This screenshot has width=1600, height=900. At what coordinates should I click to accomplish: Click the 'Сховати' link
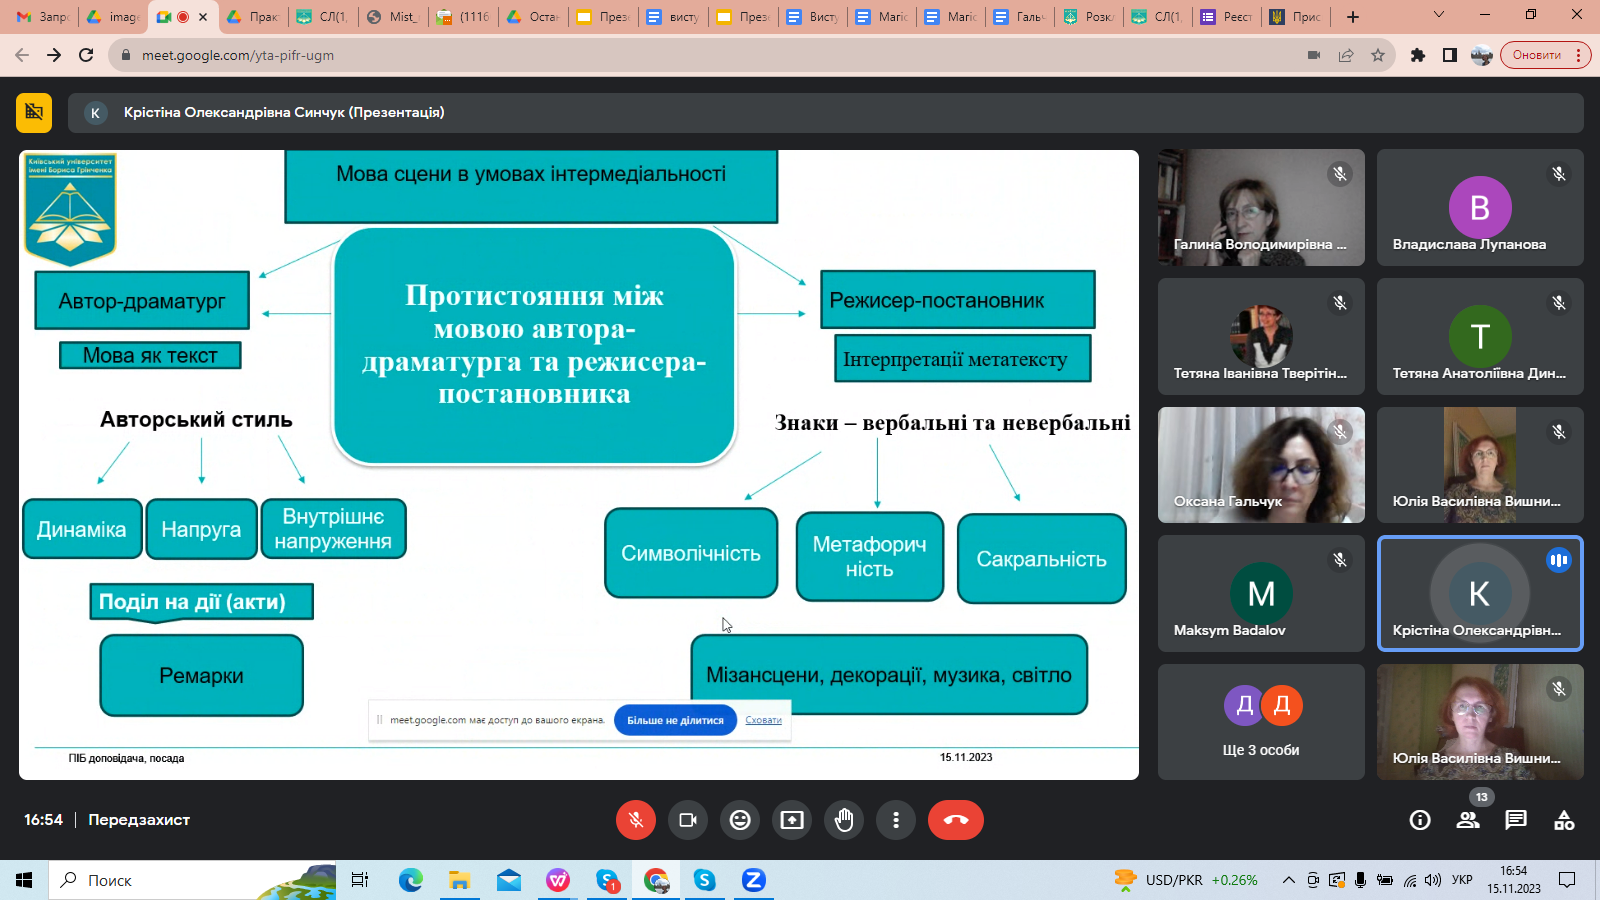click(x=763, y=720)
